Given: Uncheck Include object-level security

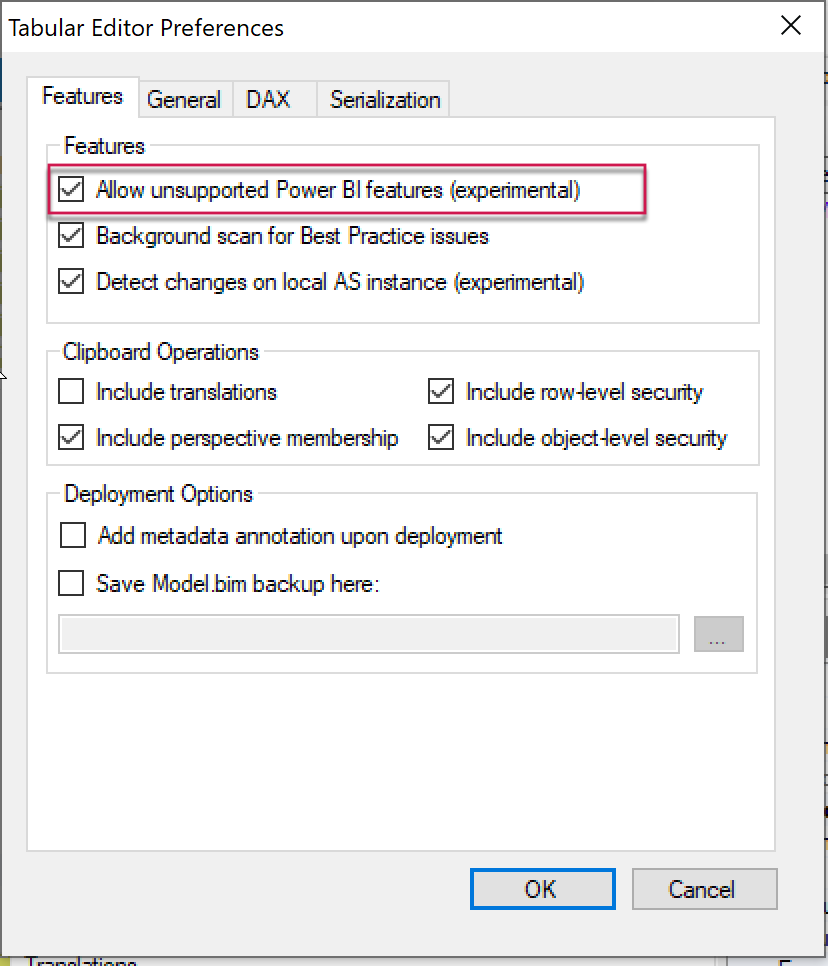Looking at the screenshot, I should (441, 437).
